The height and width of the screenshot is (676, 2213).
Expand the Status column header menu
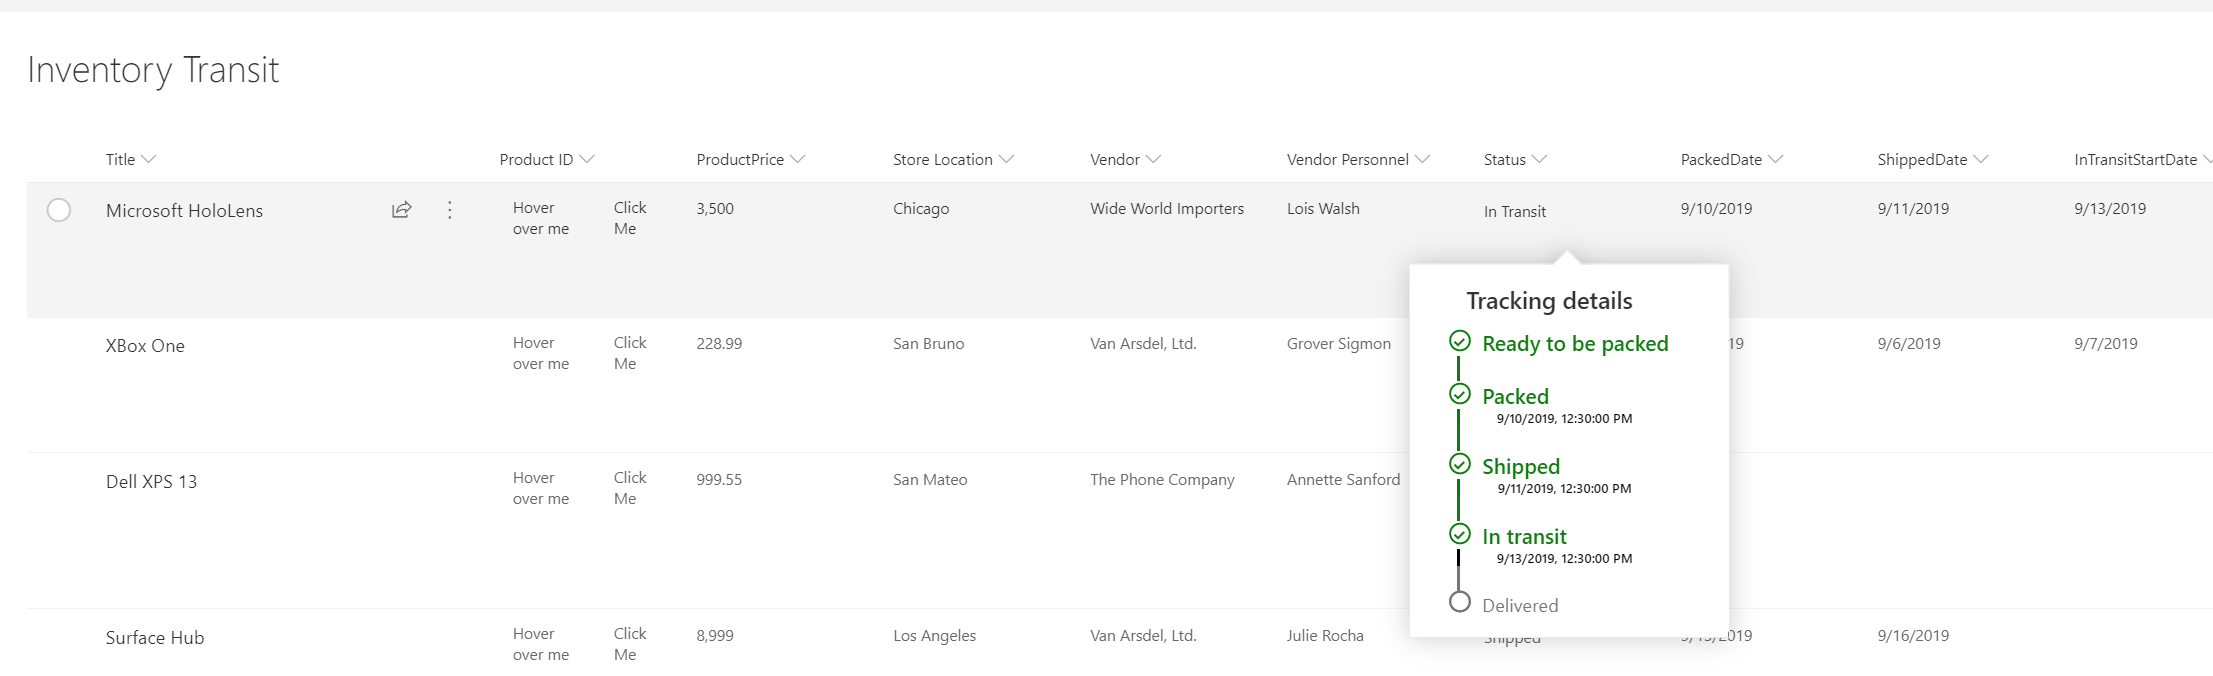point(1539,159)
